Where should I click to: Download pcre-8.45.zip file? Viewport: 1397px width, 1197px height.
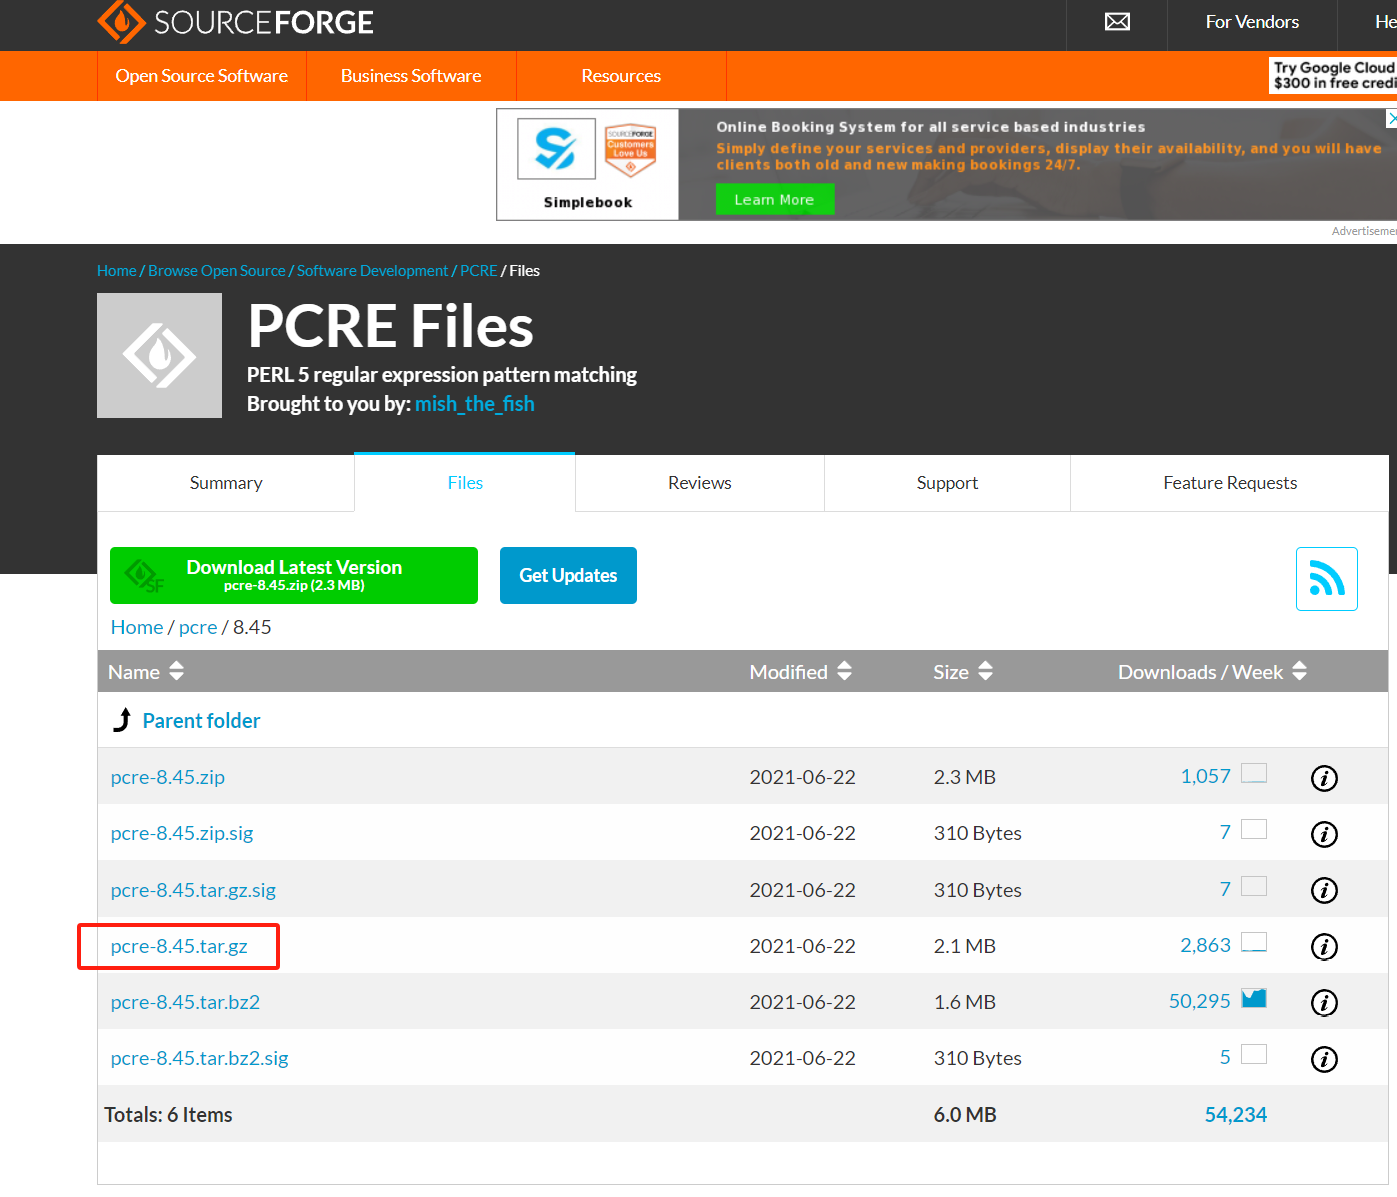[168, 777]
